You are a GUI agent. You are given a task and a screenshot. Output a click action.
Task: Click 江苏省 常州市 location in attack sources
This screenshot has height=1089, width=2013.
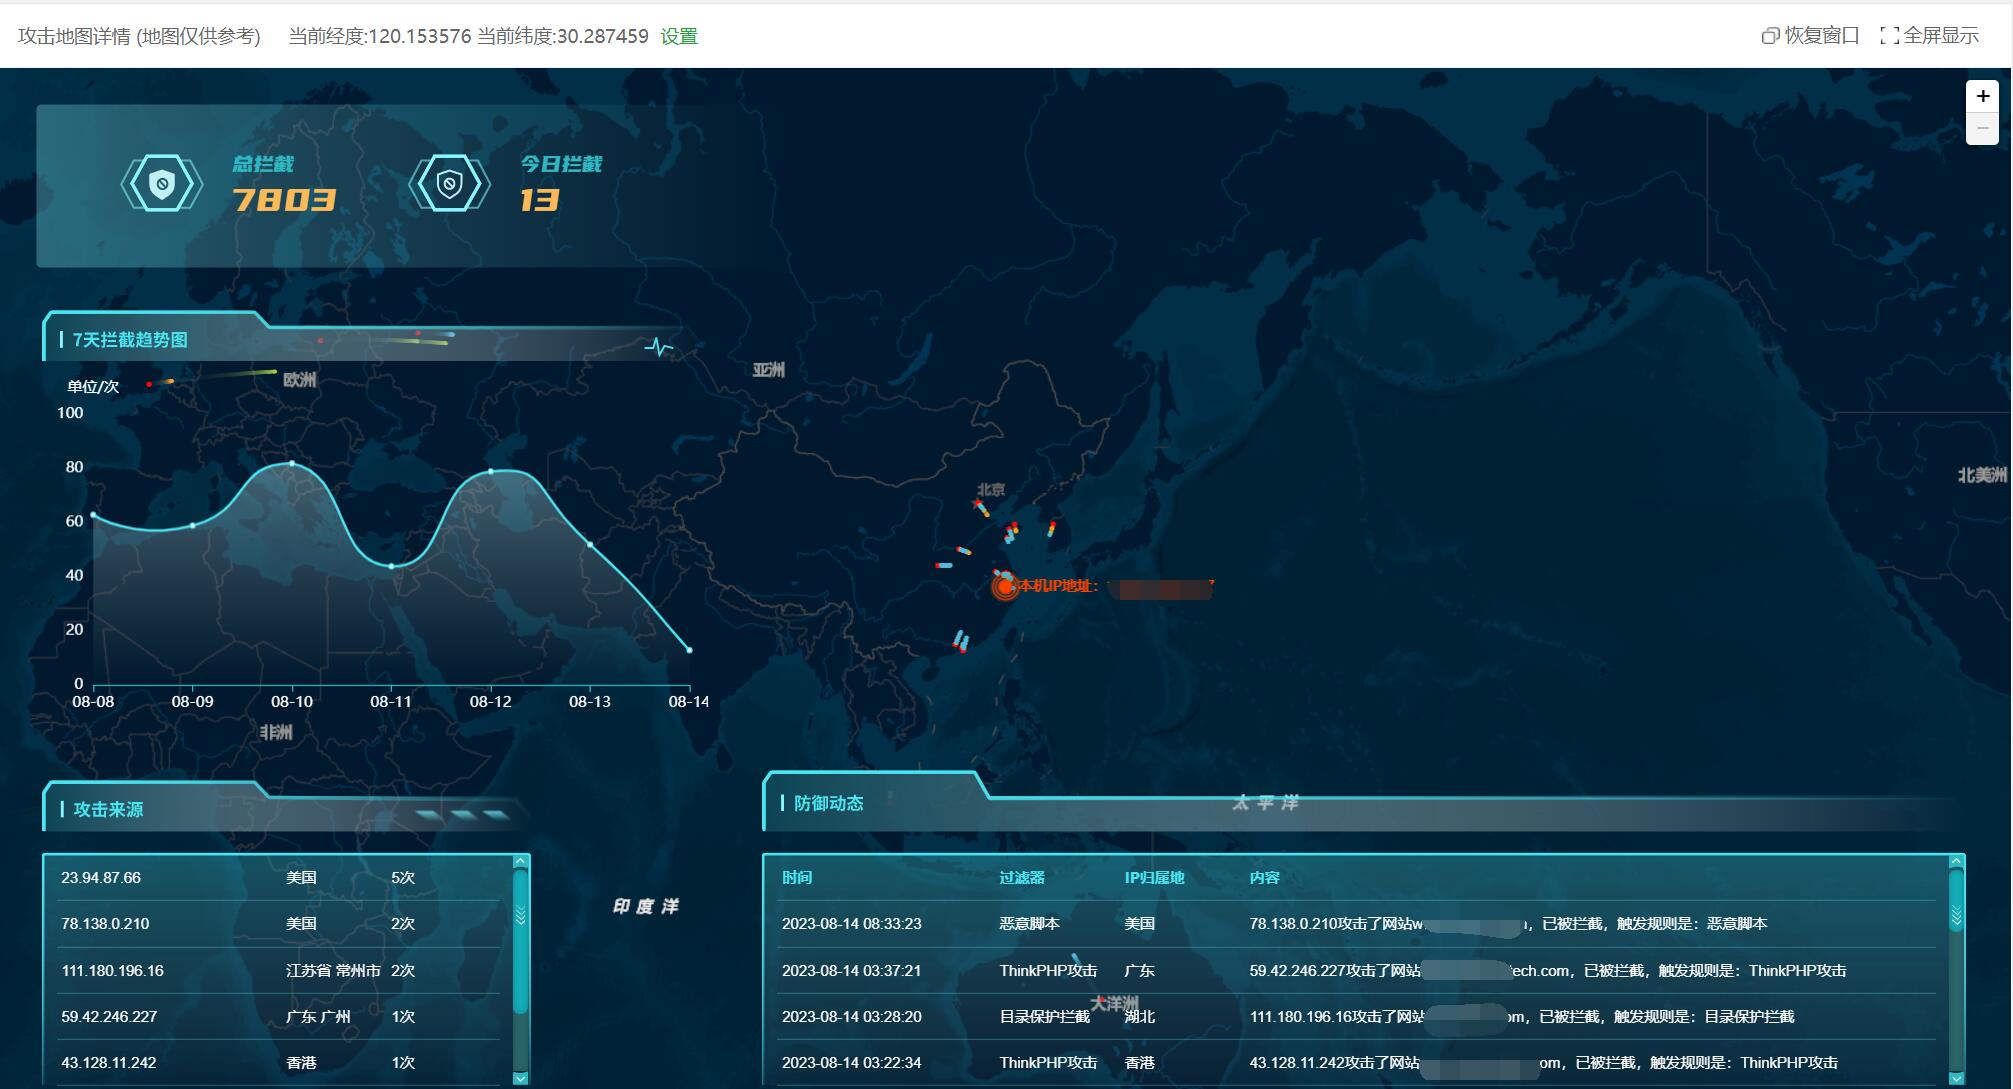333,971
